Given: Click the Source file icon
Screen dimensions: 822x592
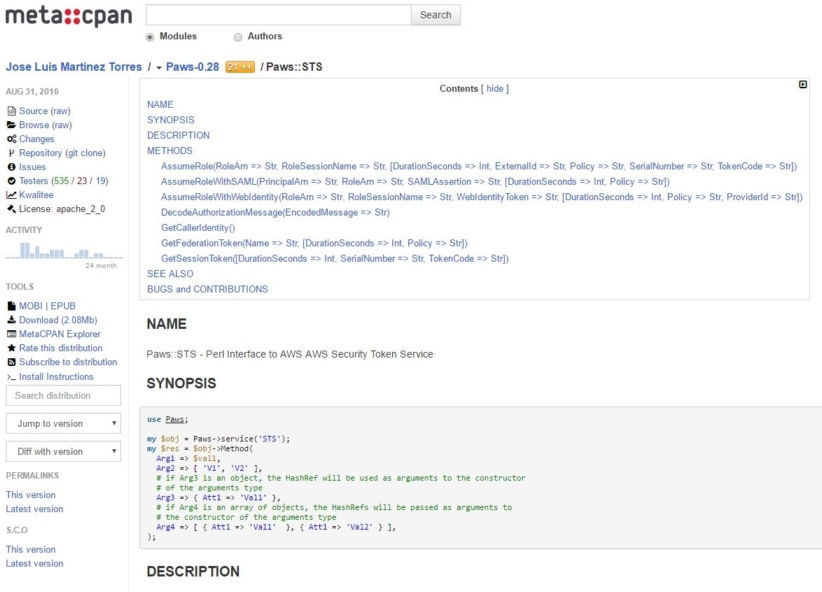Looking at the screenshot, I should (12, 111).
